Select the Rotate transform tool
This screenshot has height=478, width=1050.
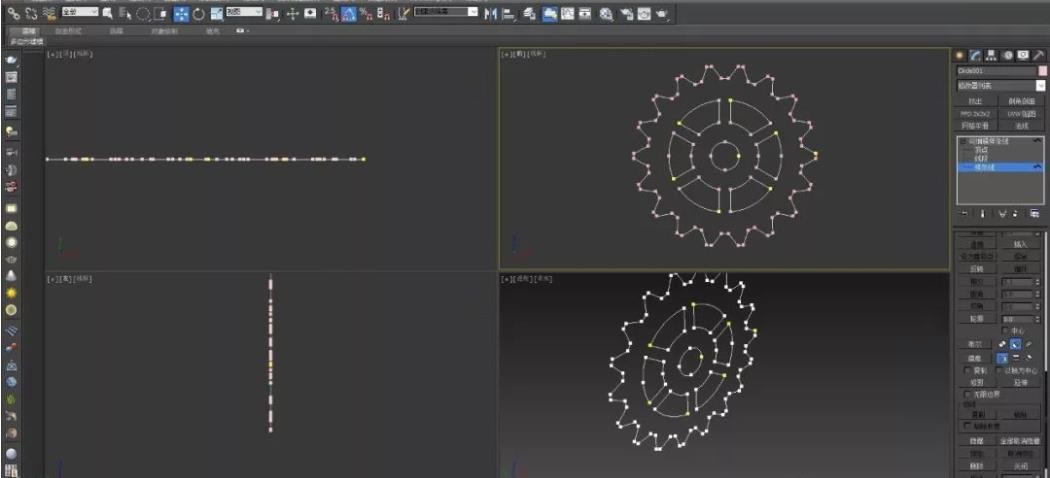[x=199, y=15]
